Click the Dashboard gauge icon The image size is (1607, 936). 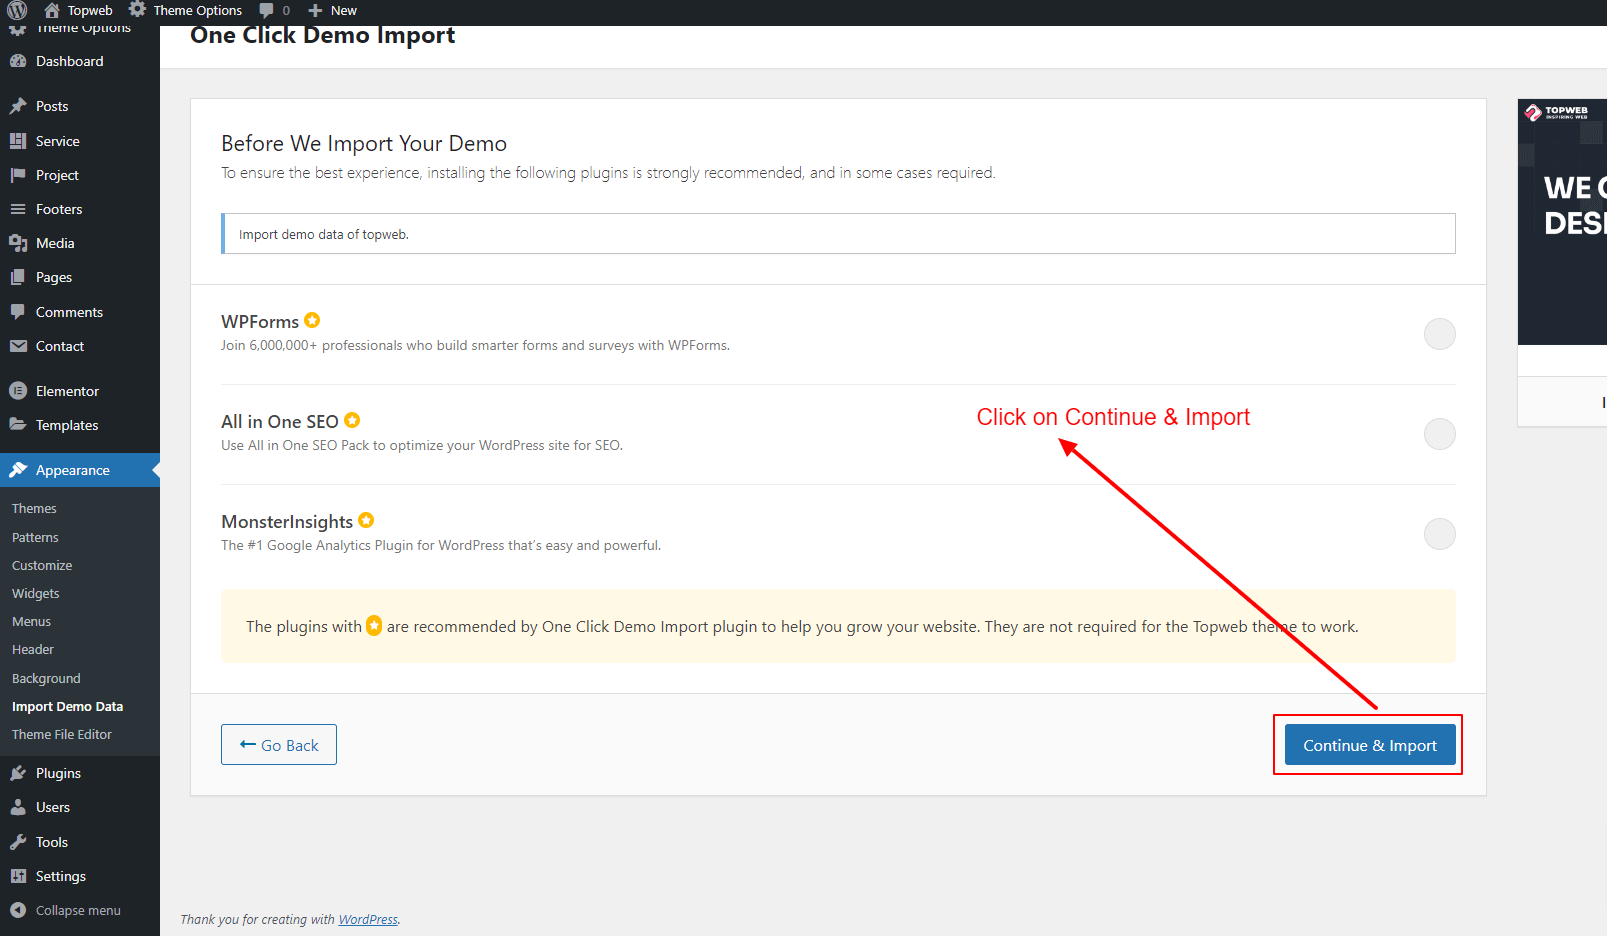(18, 61)
